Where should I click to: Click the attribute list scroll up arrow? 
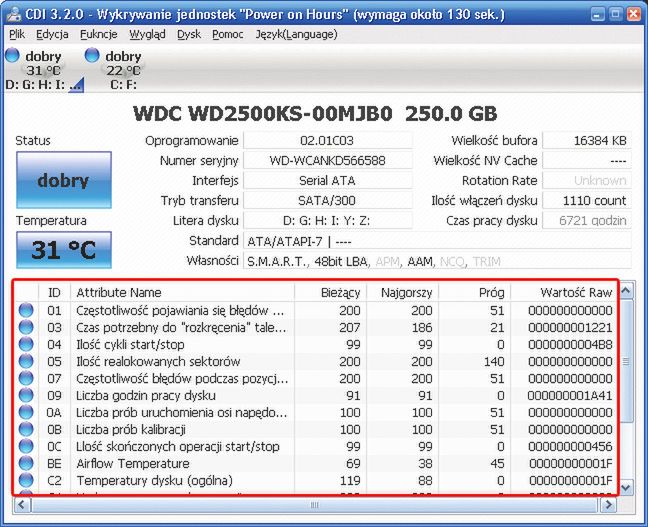click(x=626, y=291)
